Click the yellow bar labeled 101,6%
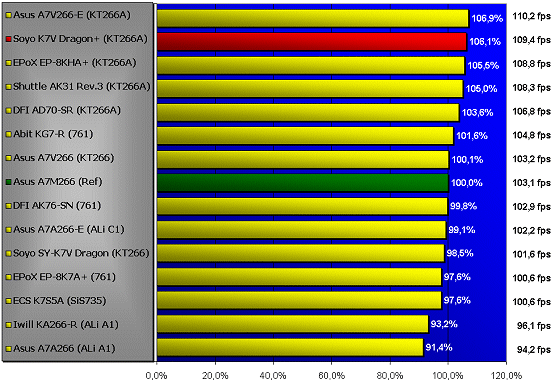Viewport: 555px width, 380px height. point(305,136)
